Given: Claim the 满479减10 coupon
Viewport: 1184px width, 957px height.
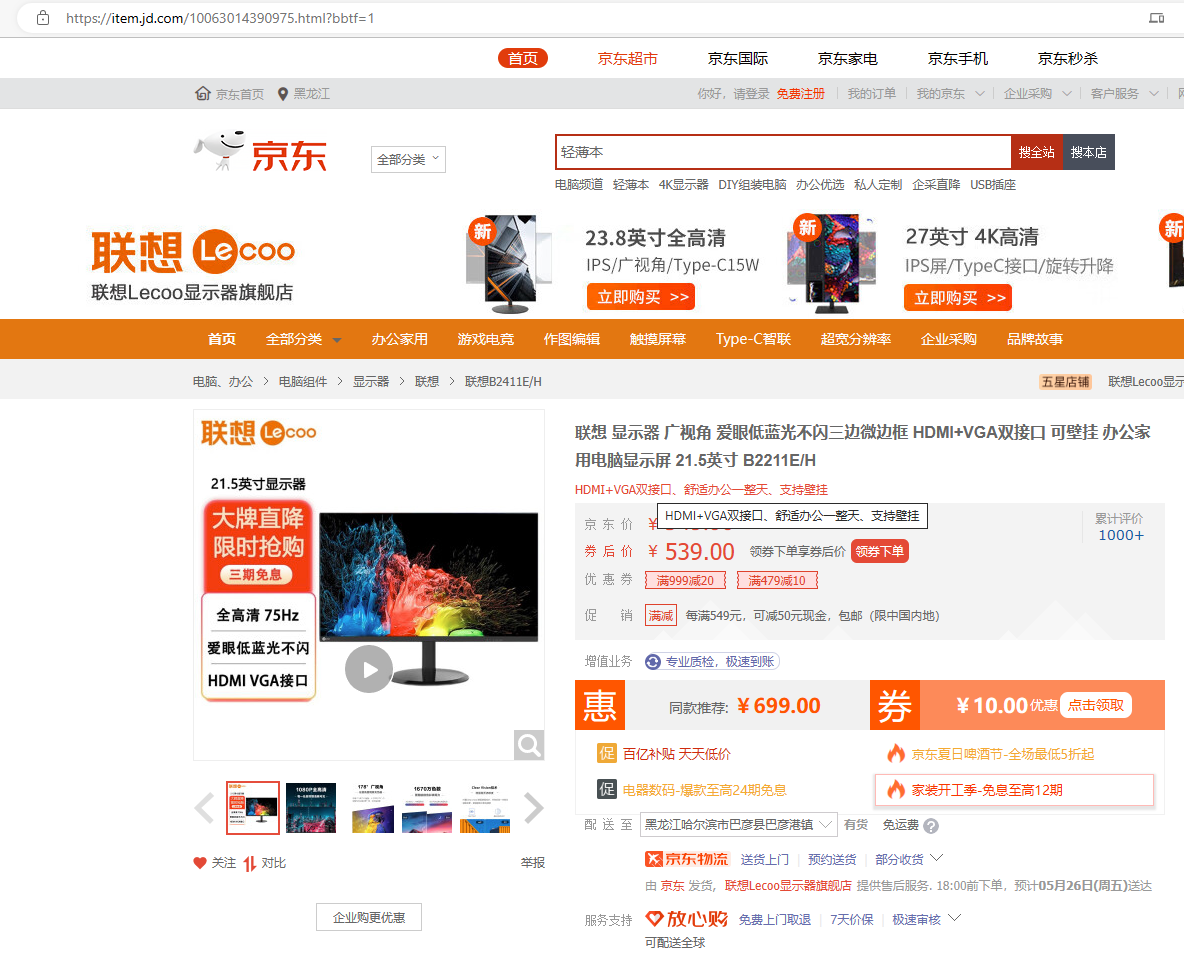Looking at the screenshot, I should point(777,580).
